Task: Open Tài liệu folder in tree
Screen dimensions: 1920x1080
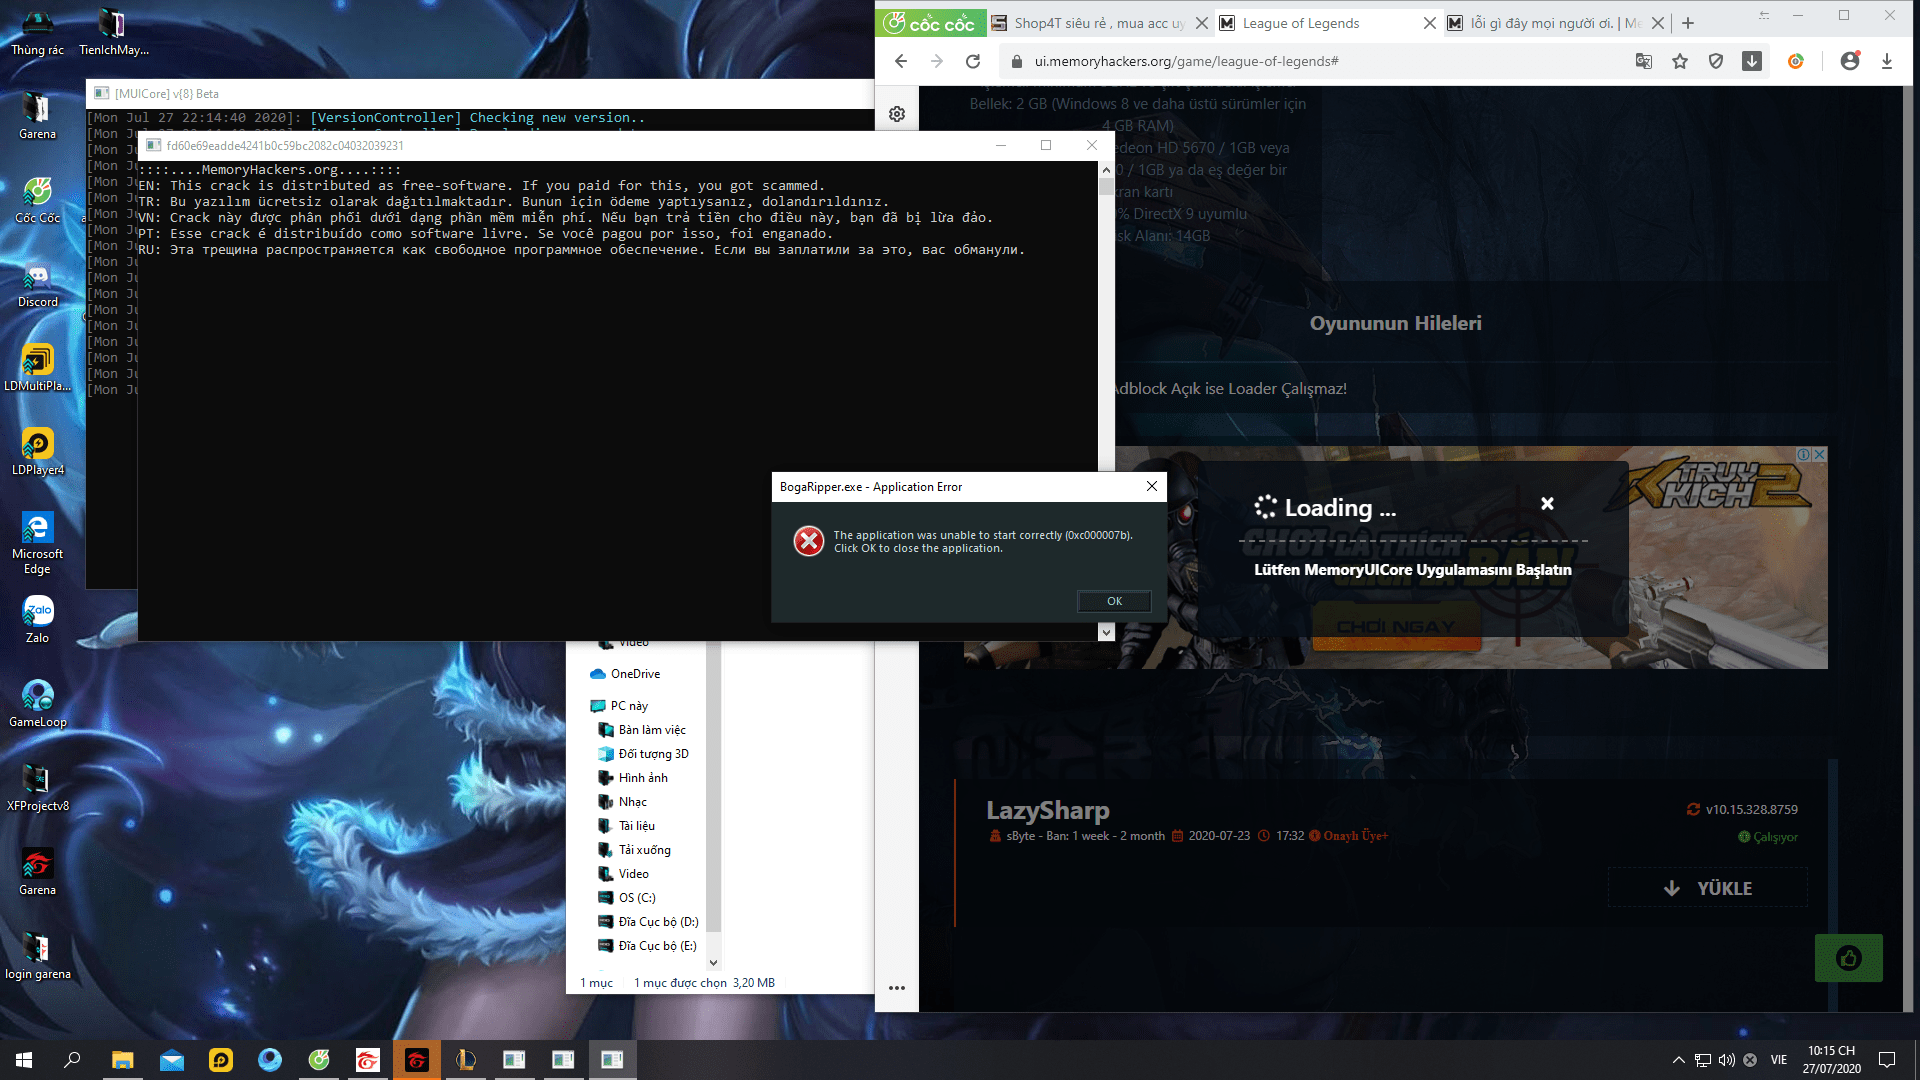Action: click(x=626, y=826)
